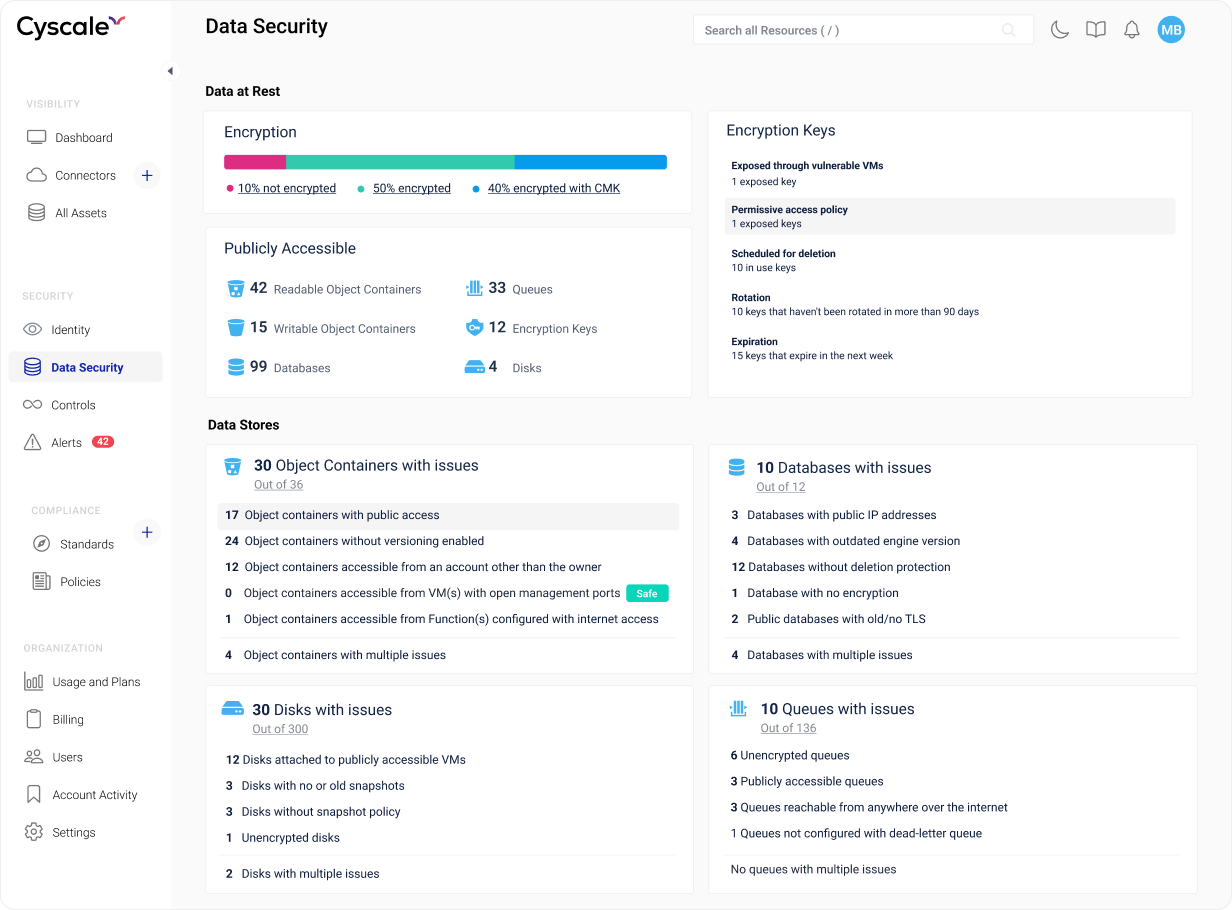Open the Policies page
Screen dimensions: 1232x910
(78, 581)
